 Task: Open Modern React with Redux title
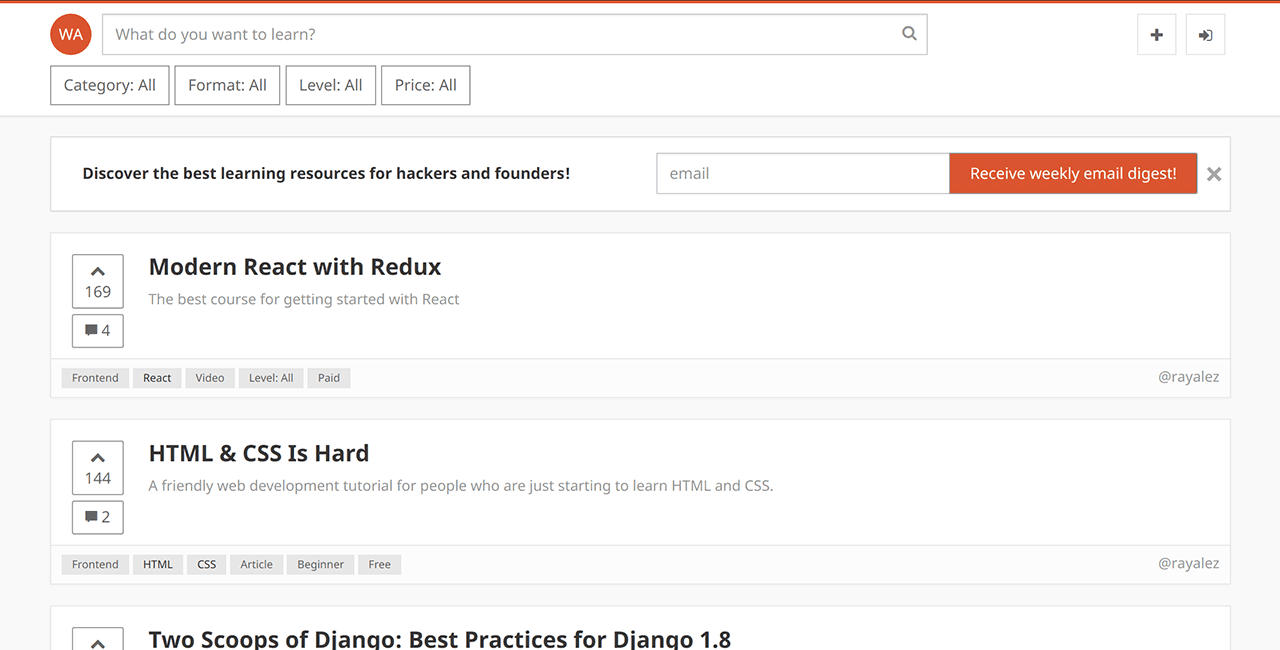(295, 267)
